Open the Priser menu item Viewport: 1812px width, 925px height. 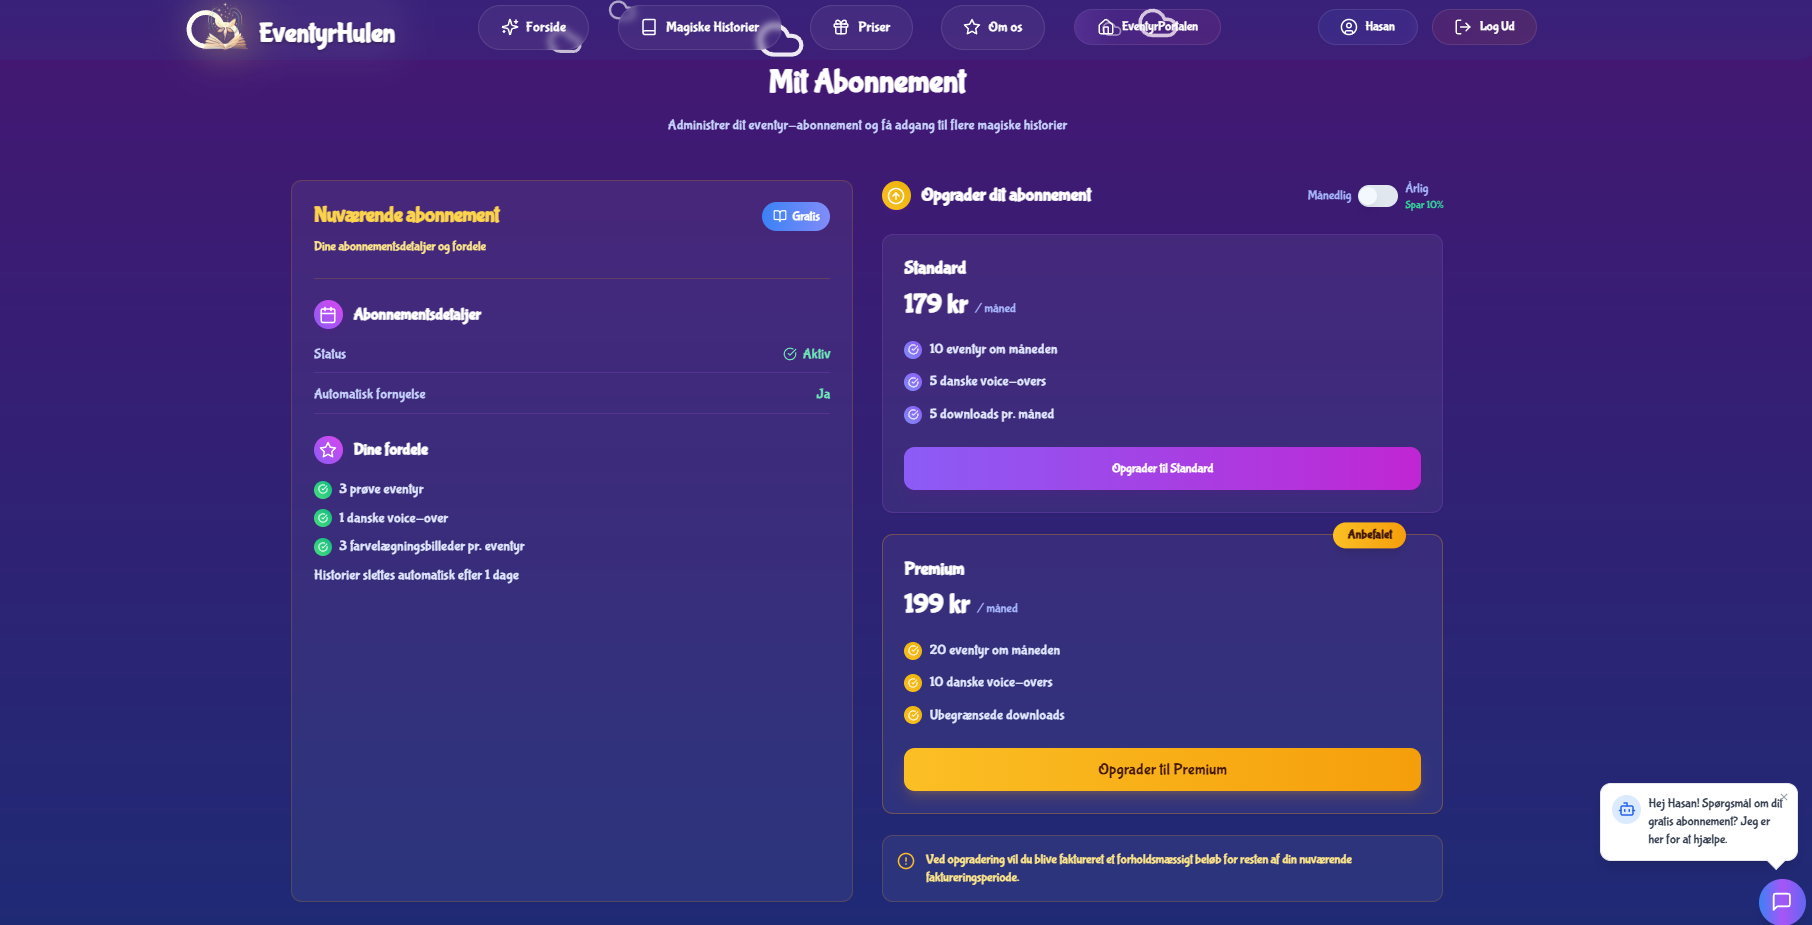tap(861, 27)
